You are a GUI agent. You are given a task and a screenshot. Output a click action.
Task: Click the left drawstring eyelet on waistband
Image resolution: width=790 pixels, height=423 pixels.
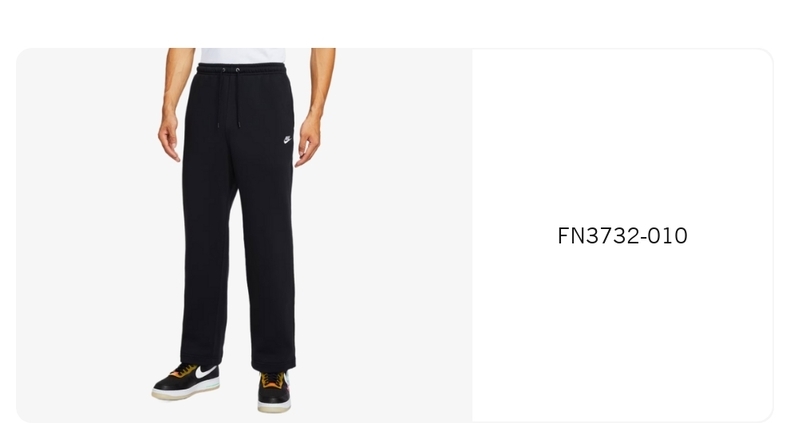click(x=224, y=69)
